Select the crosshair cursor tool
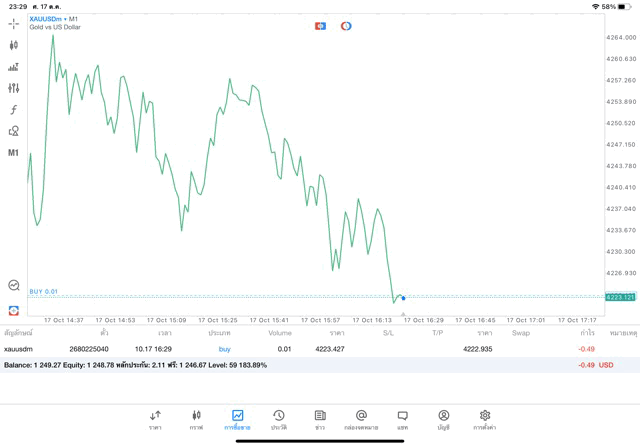640x447 pixels. [x=14, y=23]
